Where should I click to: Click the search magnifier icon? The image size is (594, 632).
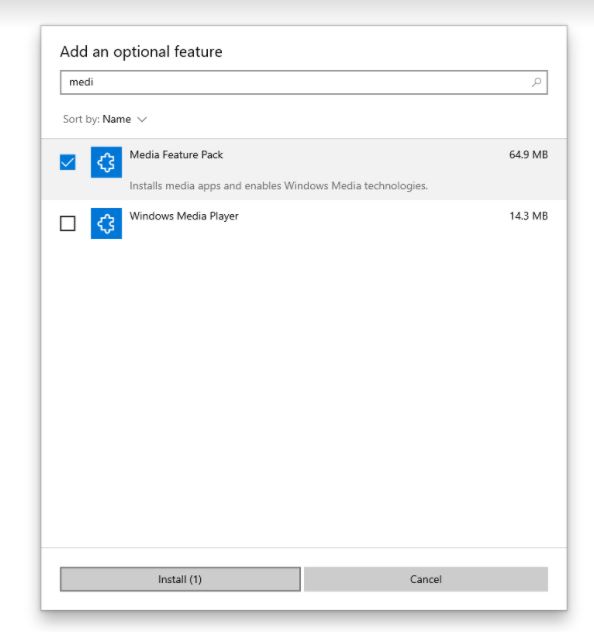click(536, 82)
